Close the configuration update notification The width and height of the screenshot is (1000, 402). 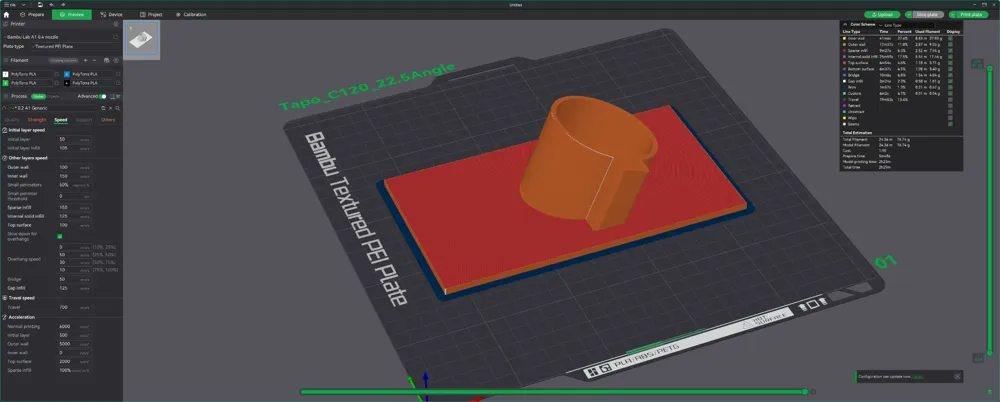tap(957, 376)
